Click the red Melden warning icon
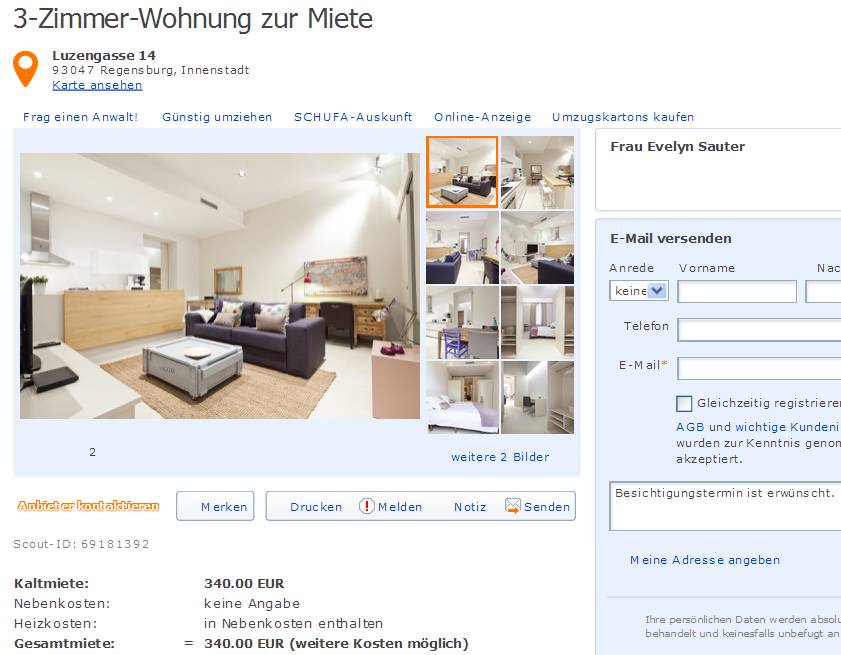841x655 pixels. [x=366, y=506]
